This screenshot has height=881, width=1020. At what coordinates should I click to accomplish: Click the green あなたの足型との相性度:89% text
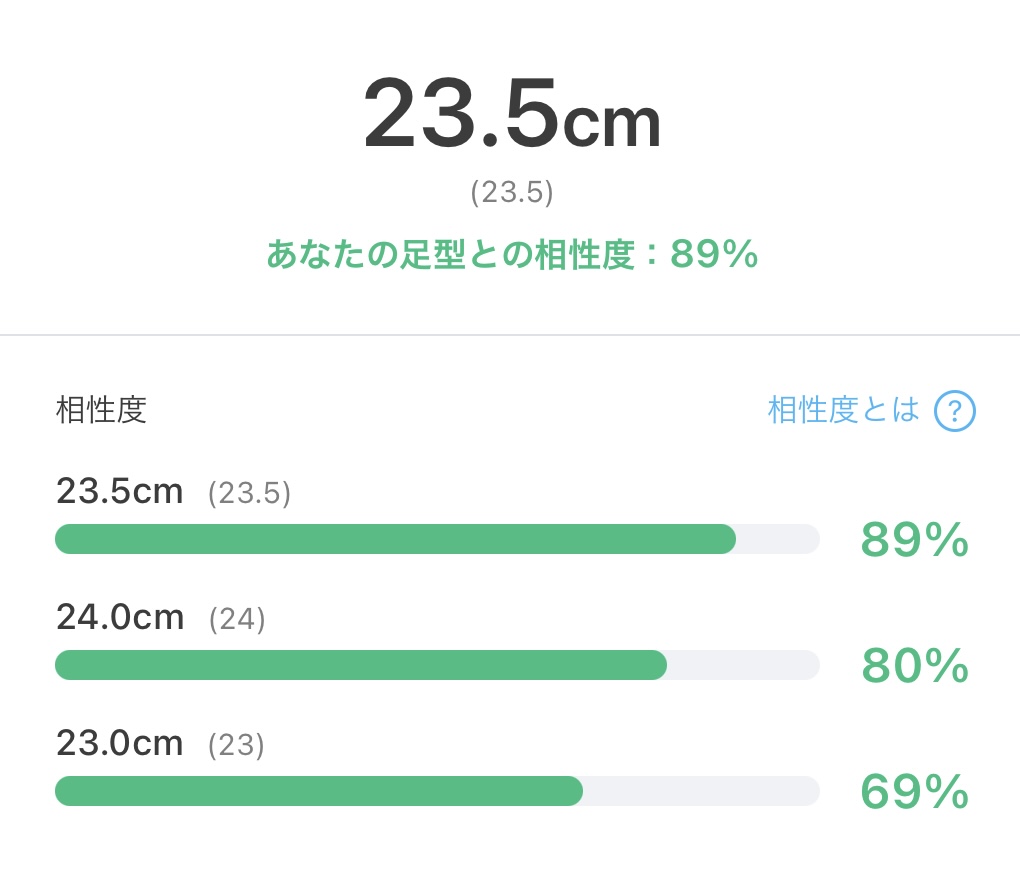pos(512,254)
